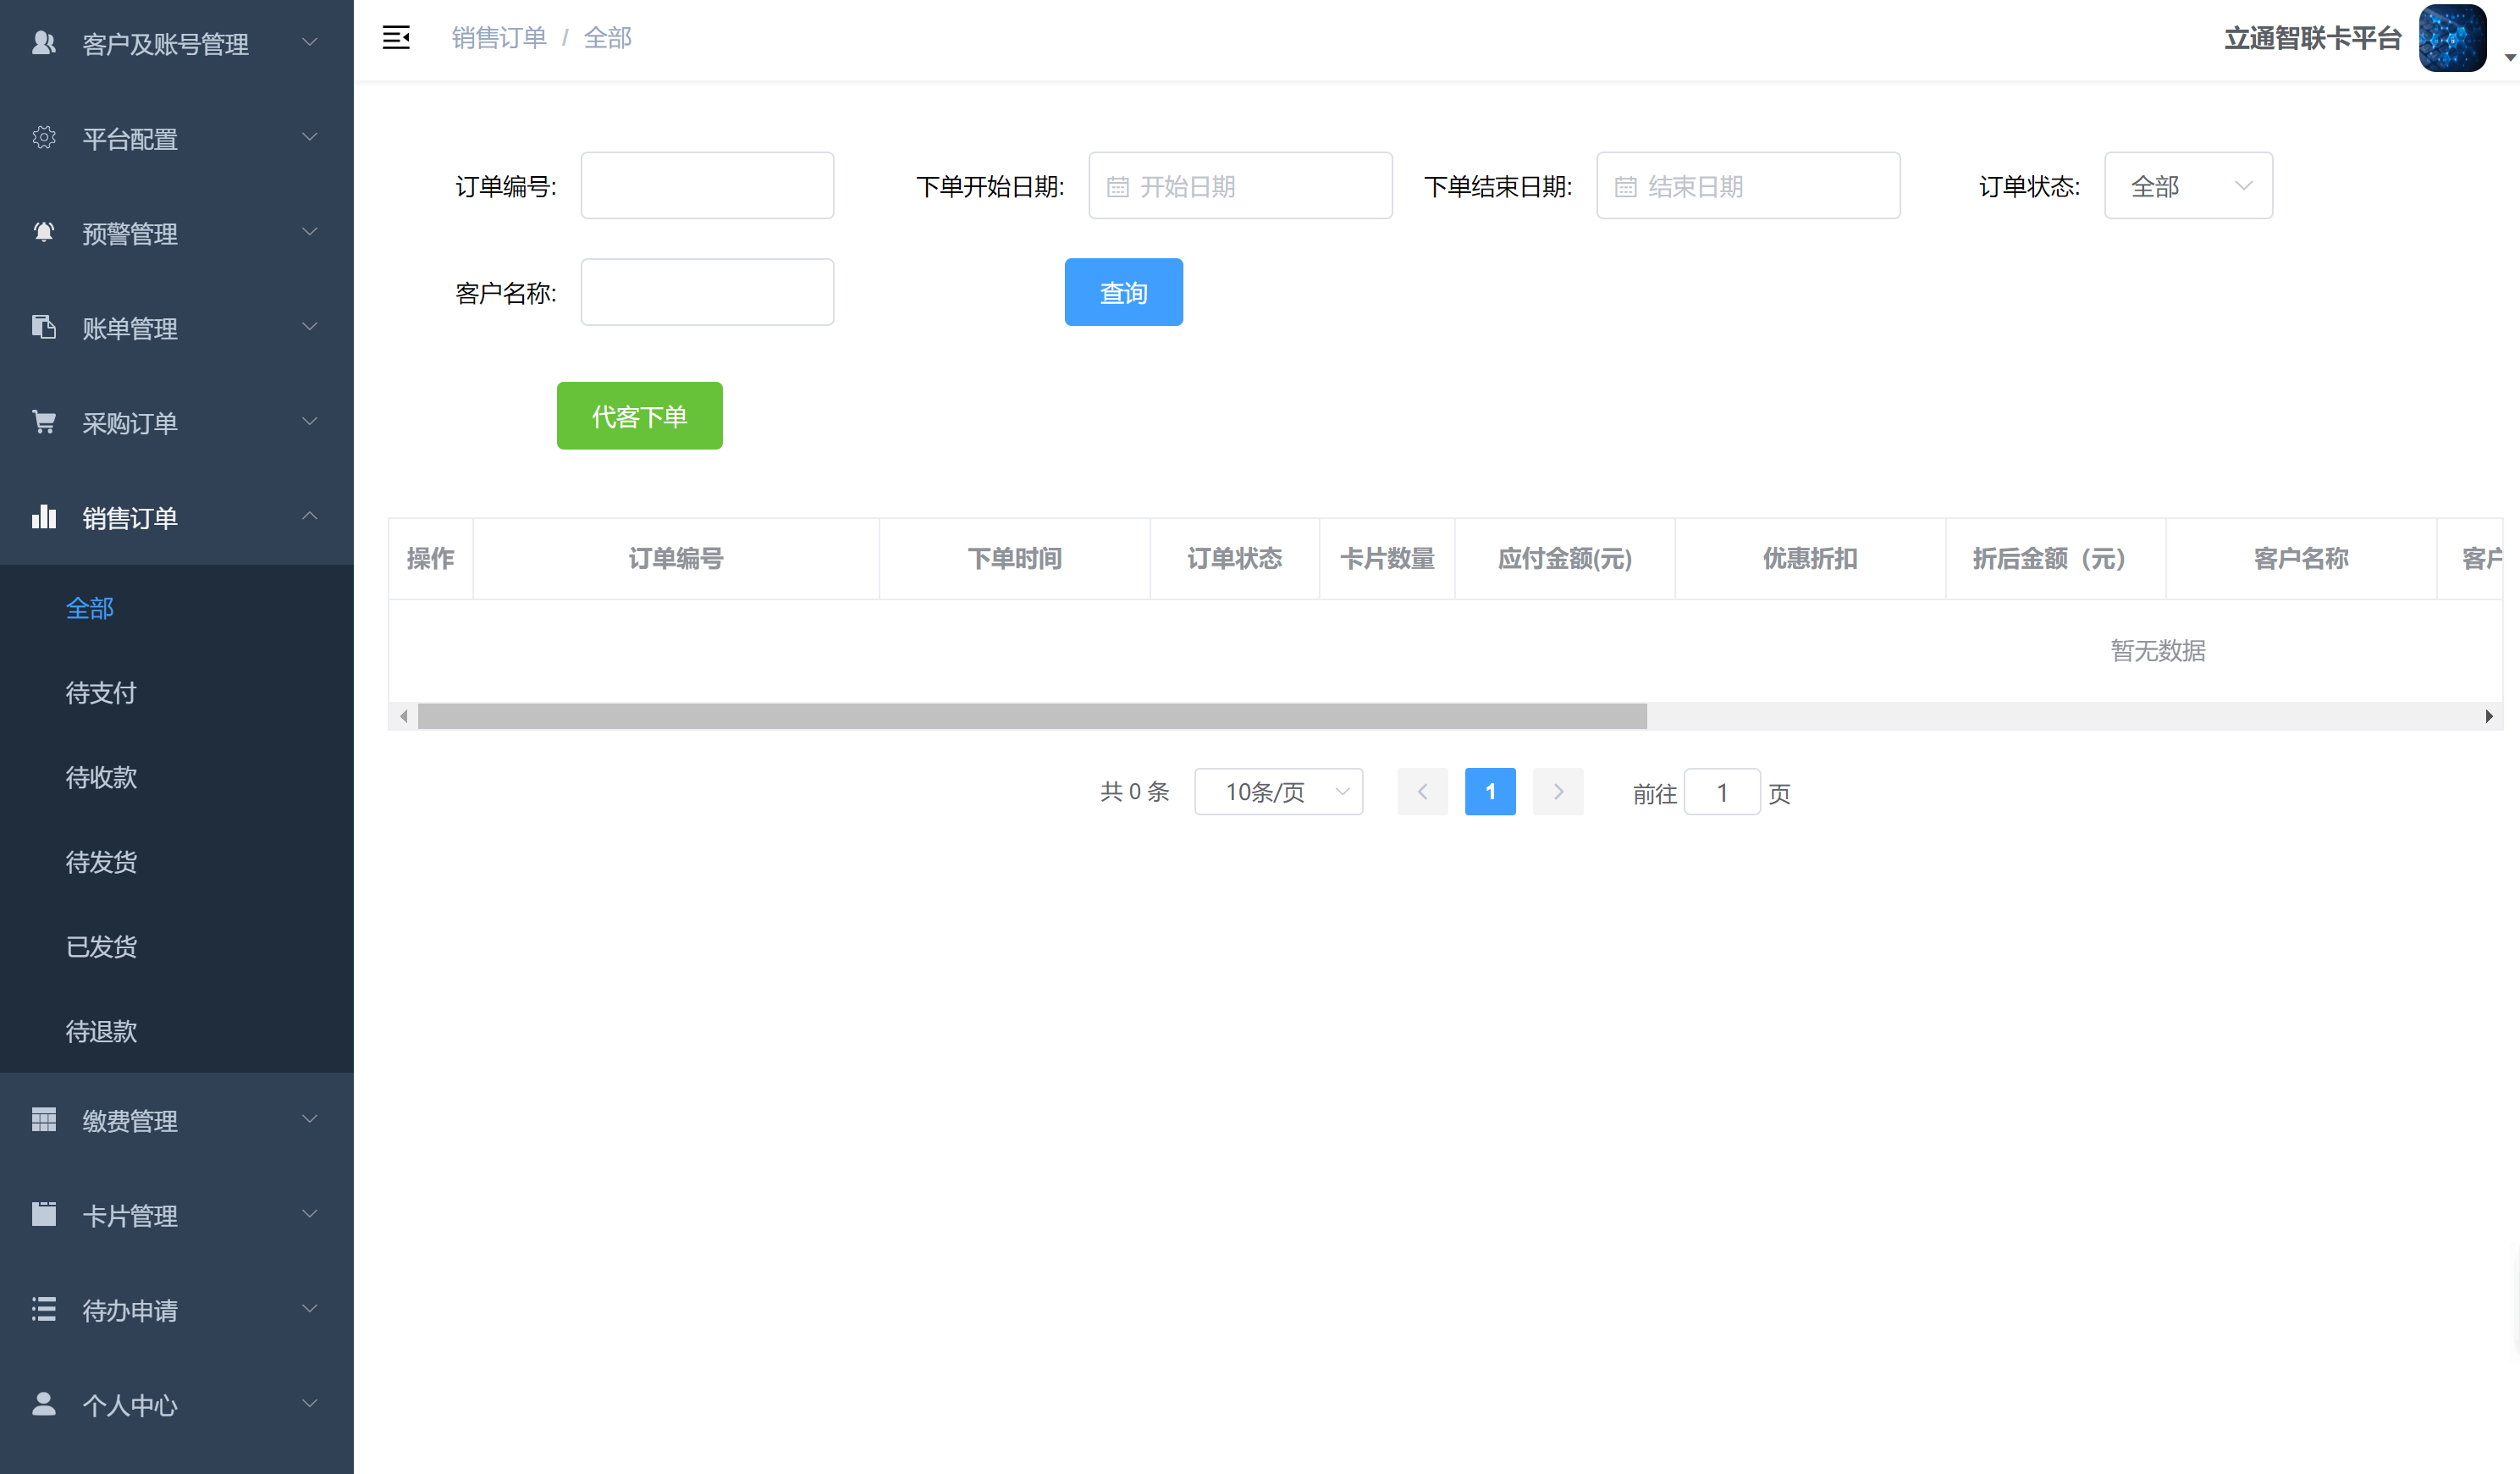Click the 订单状态 column header
This screenshot has width=2520, height=1474.
(x=1235, y=559)
